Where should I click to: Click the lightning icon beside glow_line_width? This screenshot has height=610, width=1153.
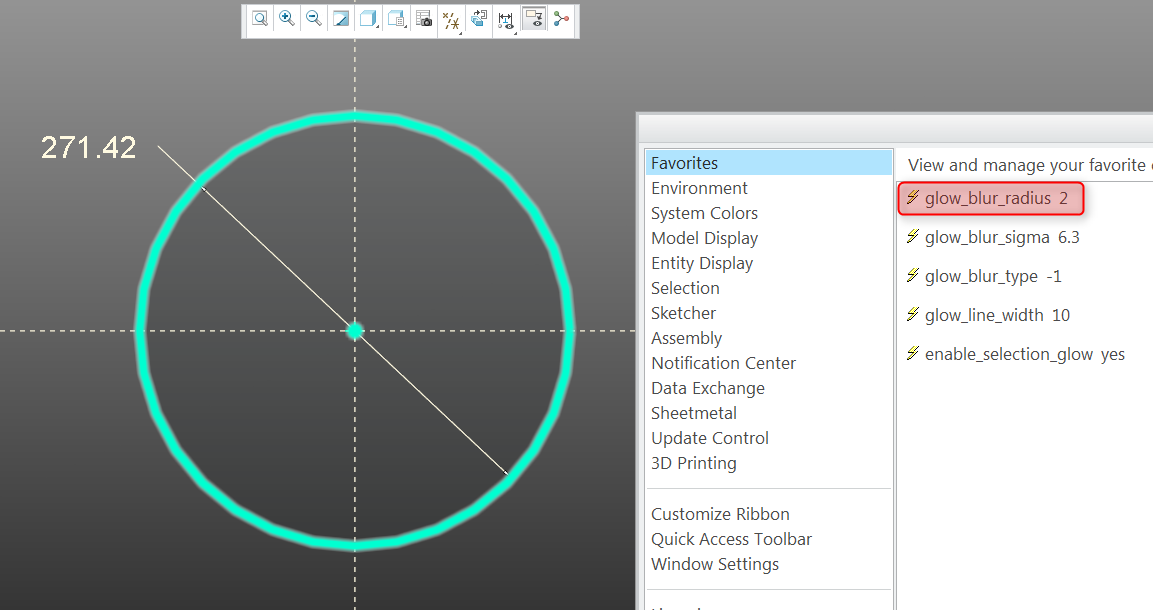[913, 314]
